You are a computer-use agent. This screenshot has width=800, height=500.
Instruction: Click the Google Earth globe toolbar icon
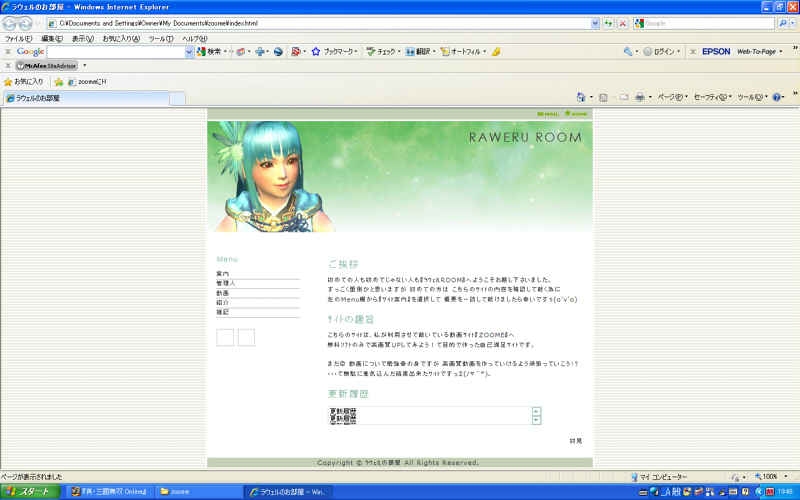[278, 52]
